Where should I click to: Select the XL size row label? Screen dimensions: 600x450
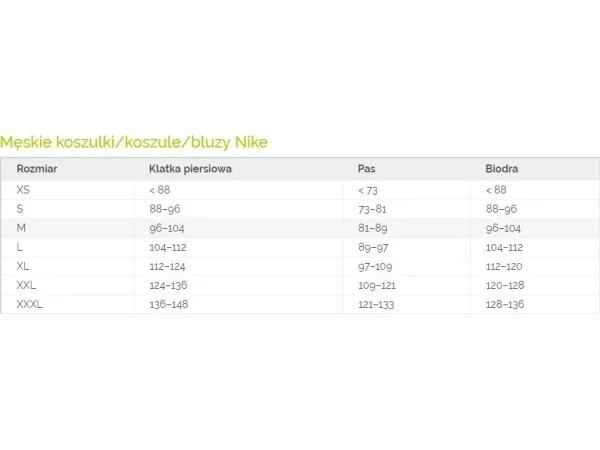coord(23,266)
